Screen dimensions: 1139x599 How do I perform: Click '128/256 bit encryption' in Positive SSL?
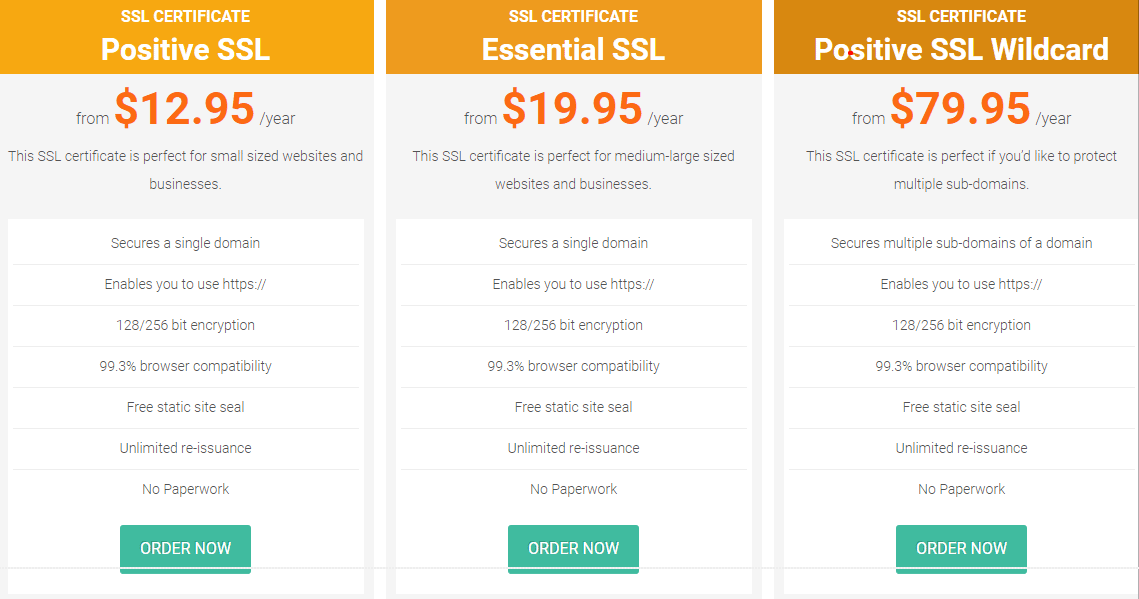coord(185,325)
